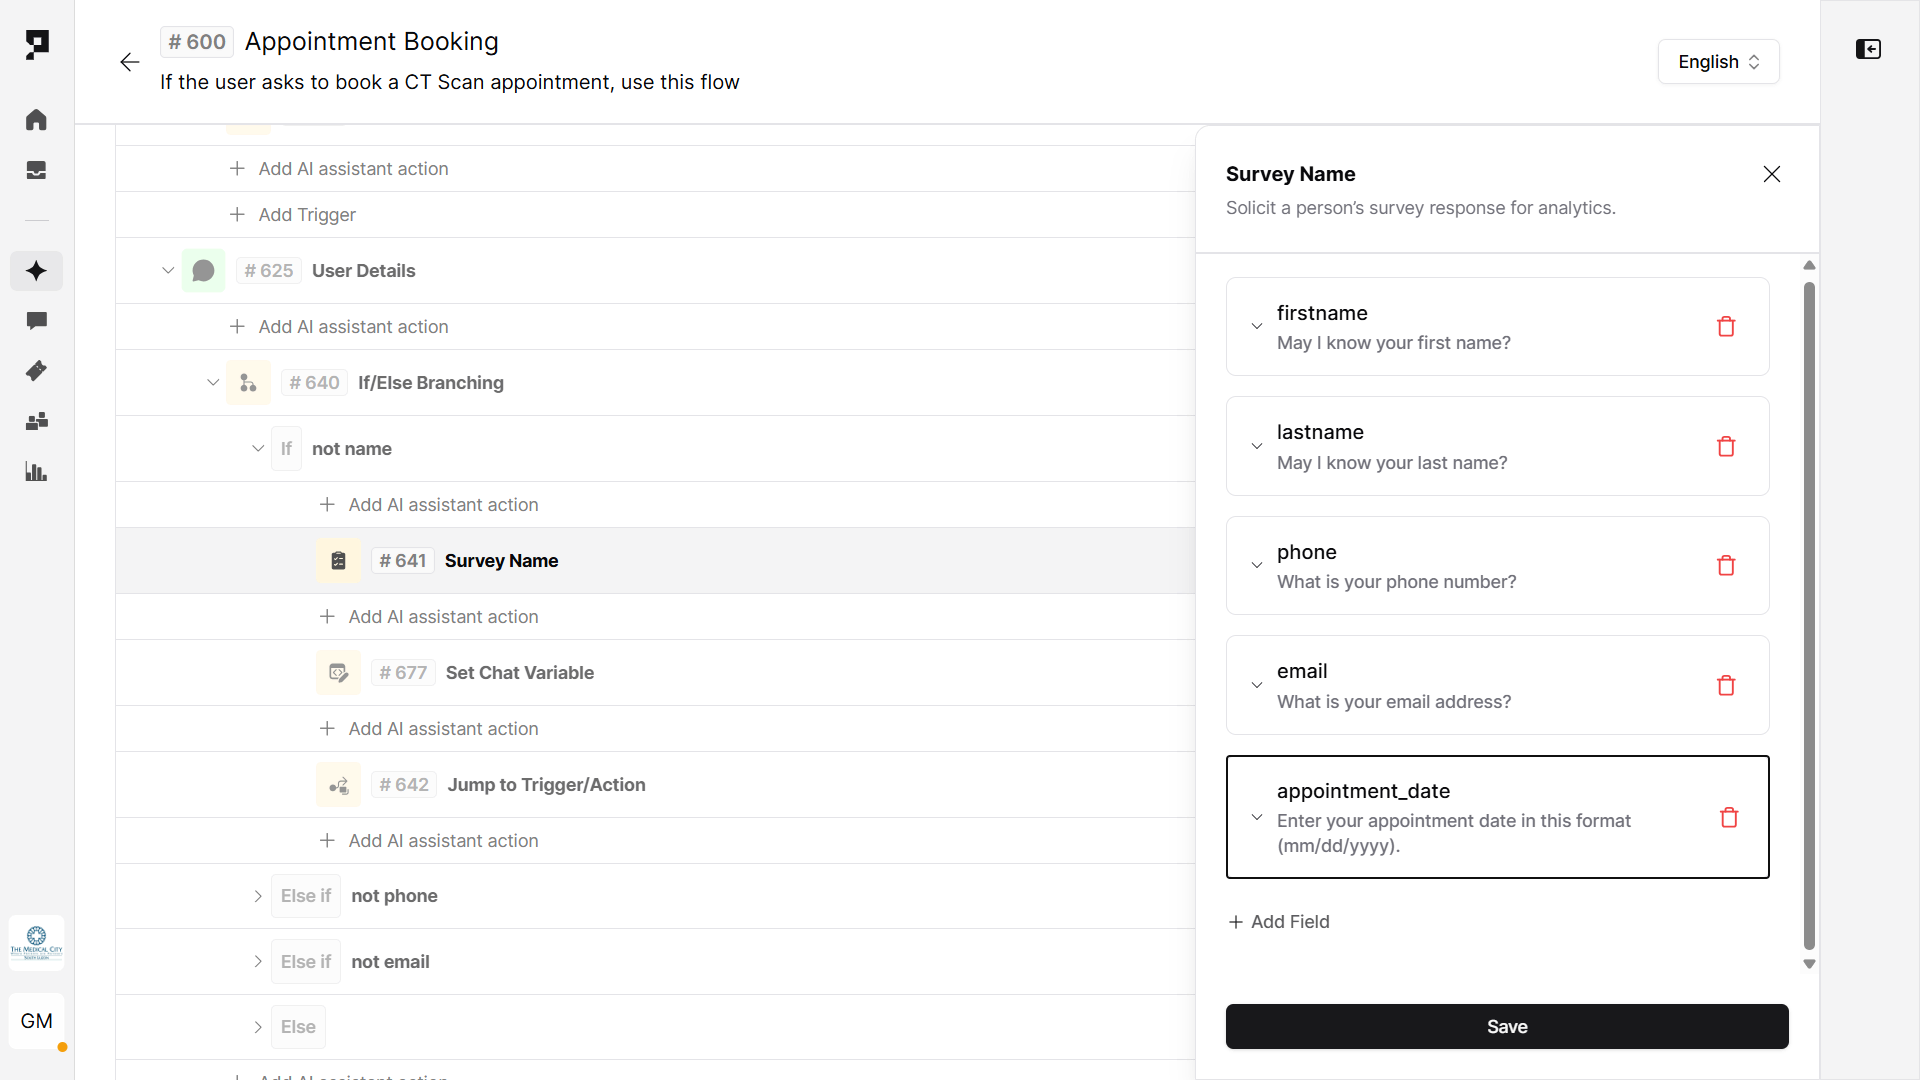Viewport: 1920px width, 1080px height.
Task: Open the English language dropdown
Action: point(1718,62)
